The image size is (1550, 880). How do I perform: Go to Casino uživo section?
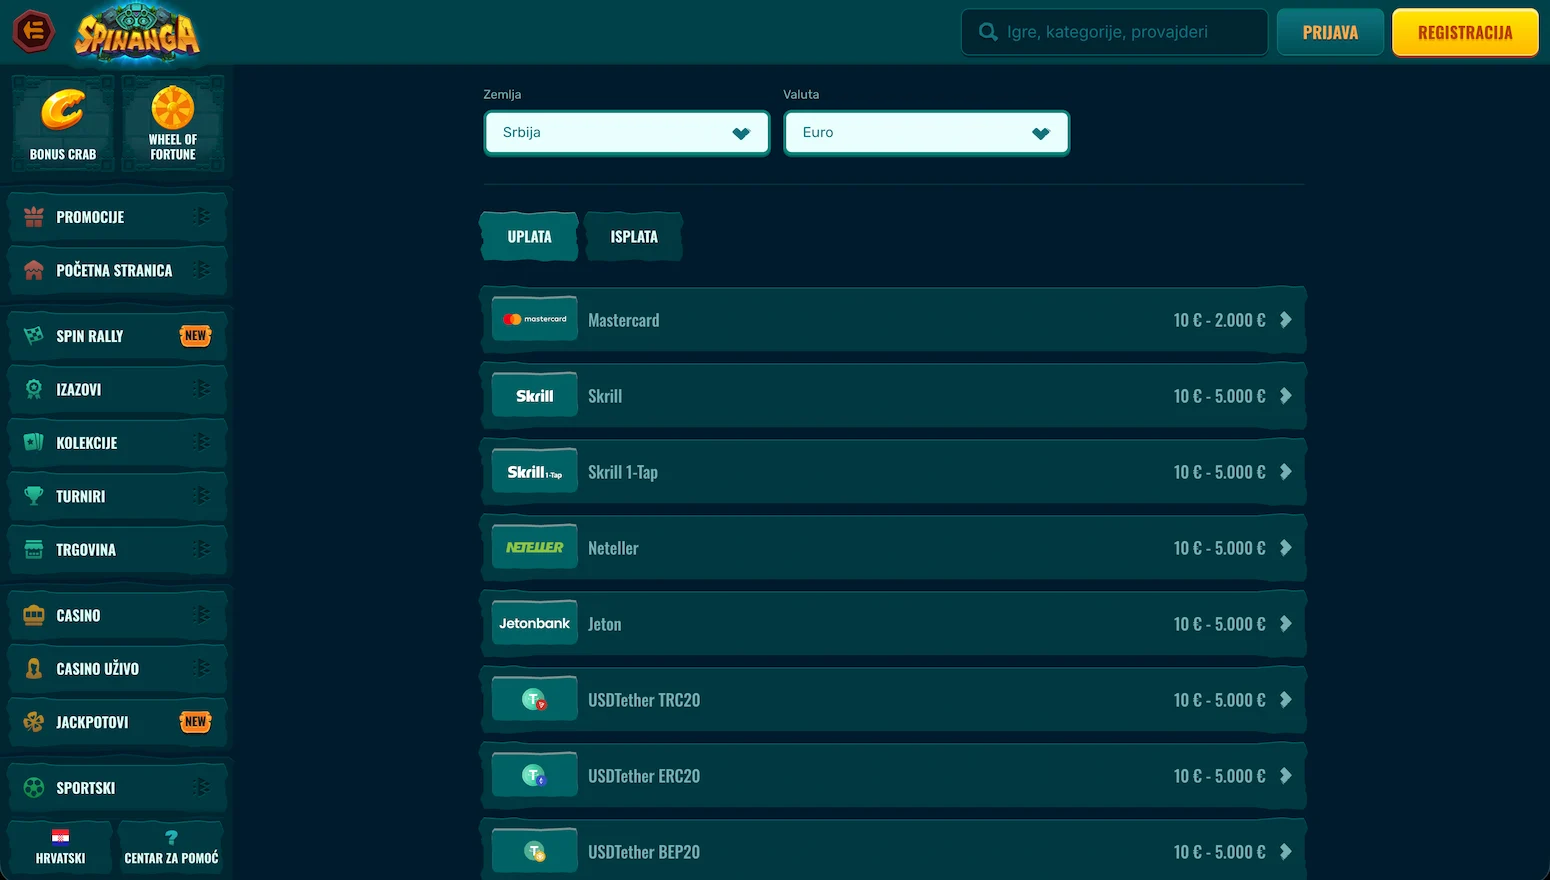click(117, 669)
